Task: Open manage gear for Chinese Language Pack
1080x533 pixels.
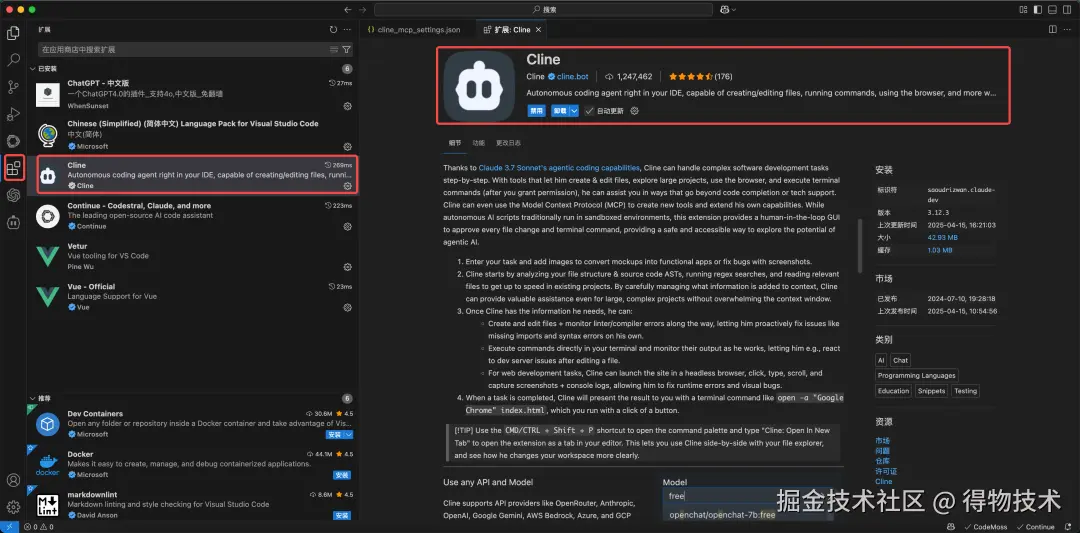Action: pos(348,147)
